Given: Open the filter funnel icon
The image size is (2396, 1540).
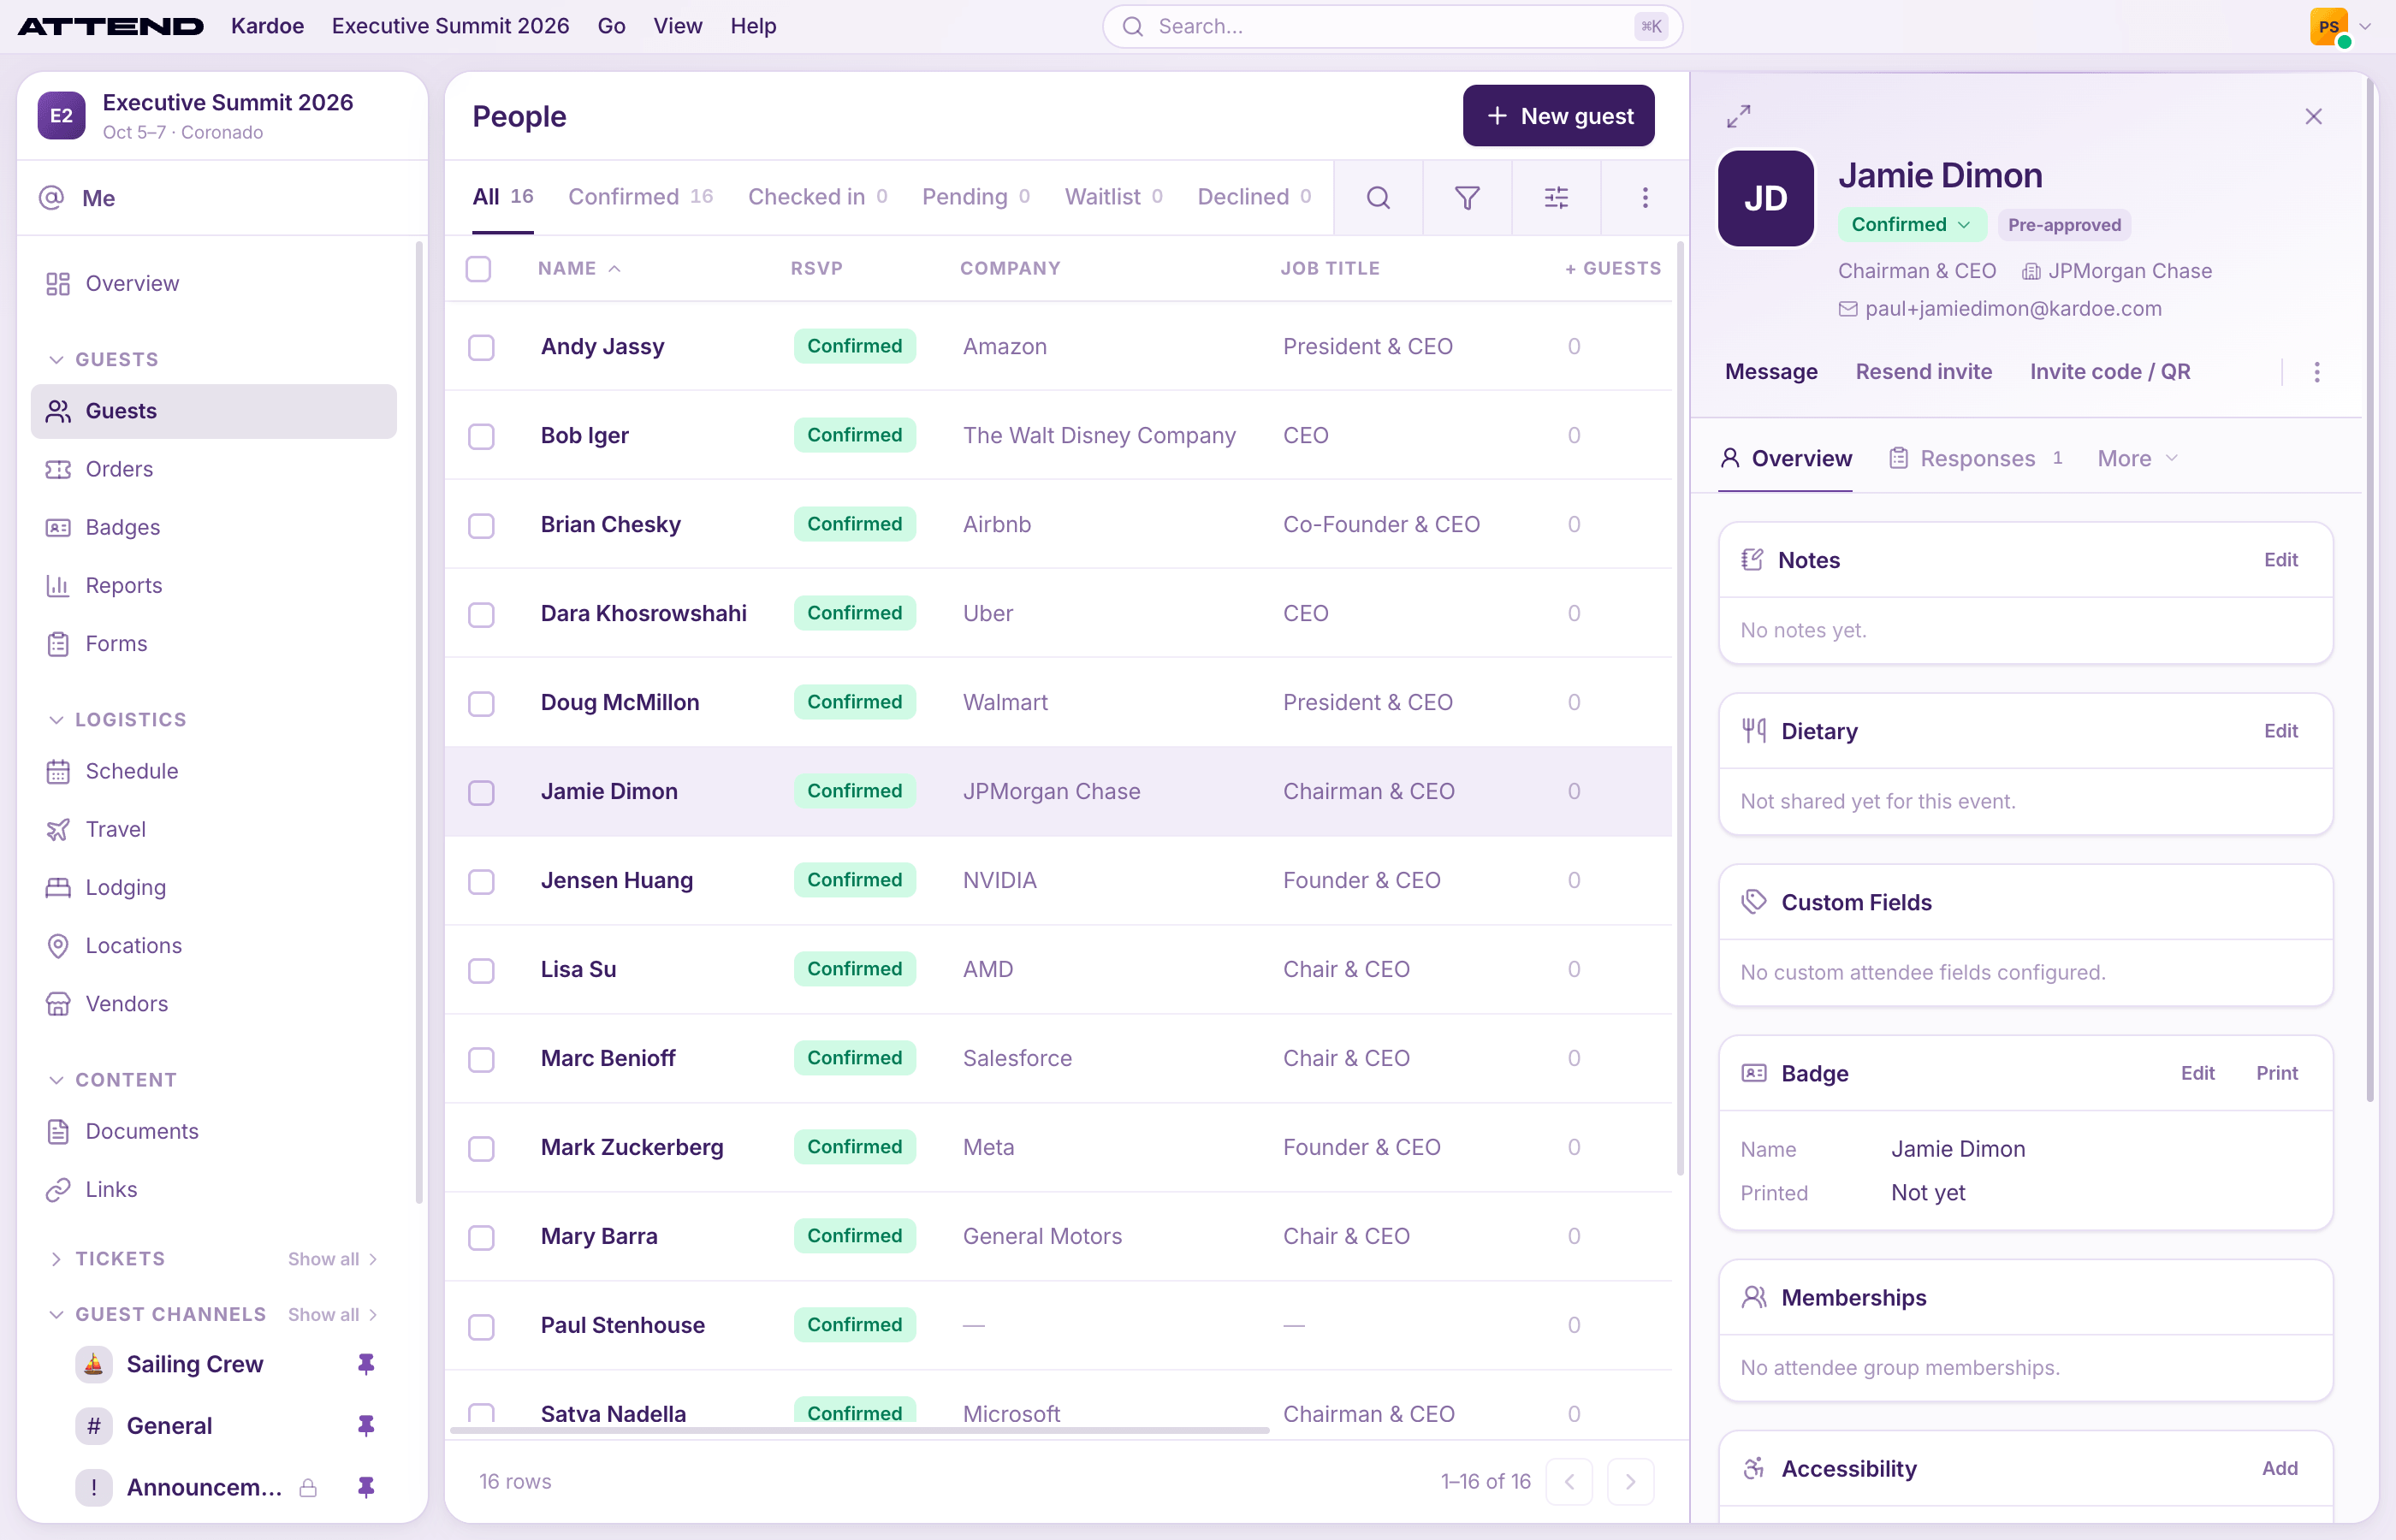Looking at the screenshot, I should point(1467,197).
